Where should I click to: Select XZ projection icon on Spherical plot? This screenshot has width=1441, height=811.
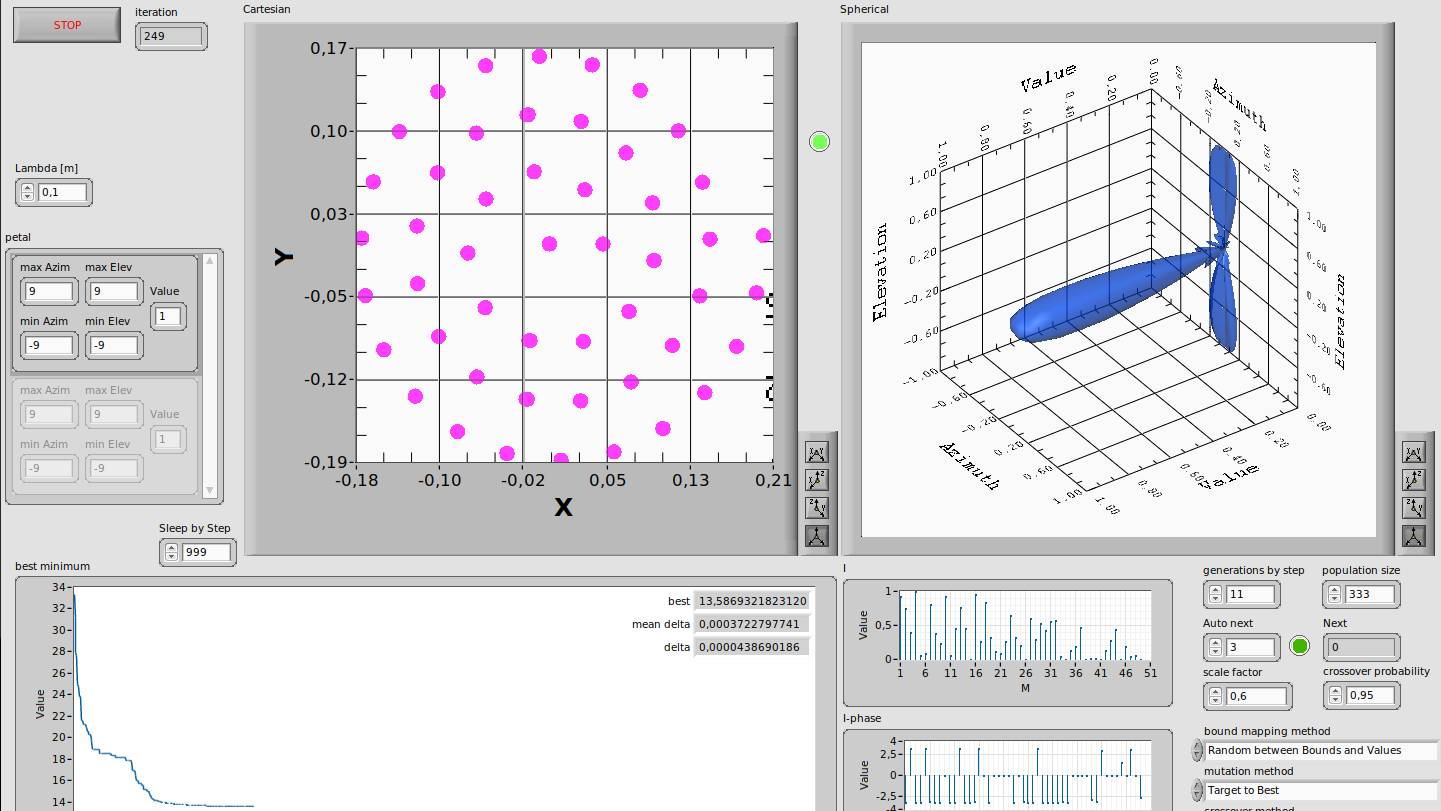[1414, 480]
